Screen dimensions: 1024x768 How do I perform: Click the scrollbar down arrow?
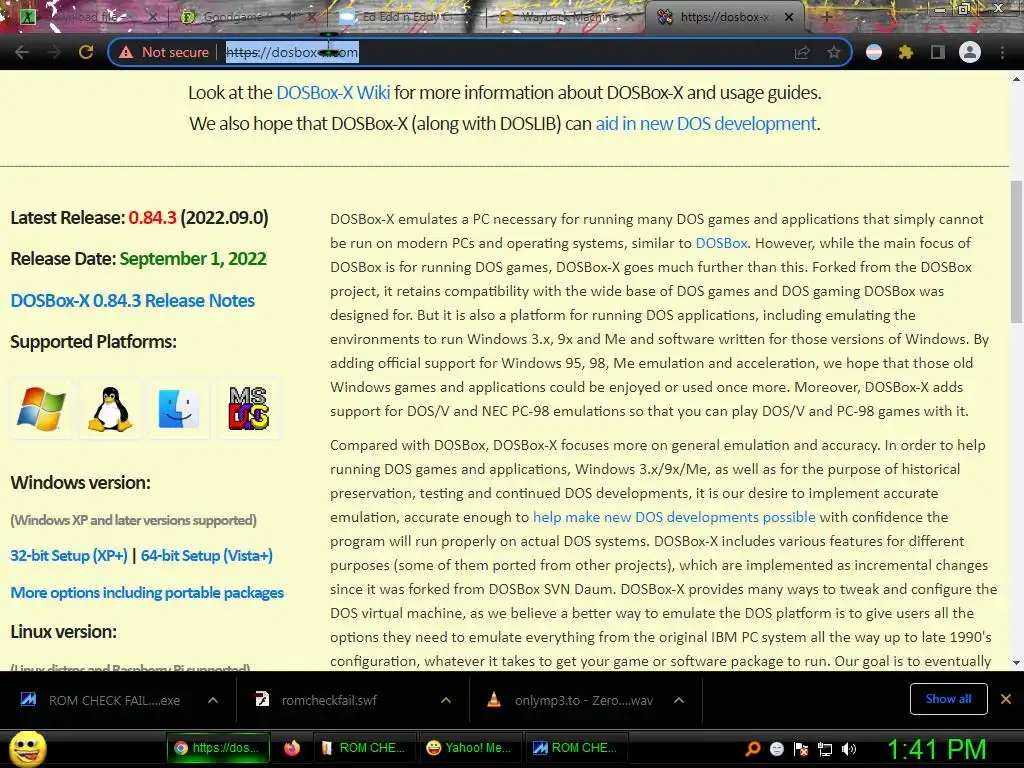pos(1016,662)
